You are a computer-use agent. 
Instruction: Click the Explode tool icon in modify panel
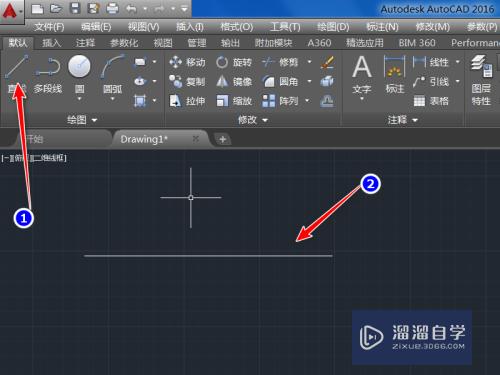tap(327, 81)
